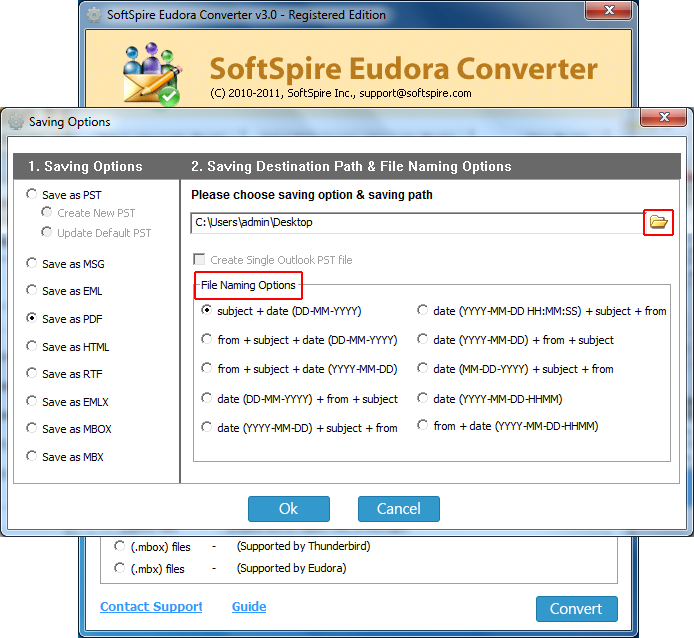Click 'Please choose saving option & saving path' text

[x=312, y=195]
